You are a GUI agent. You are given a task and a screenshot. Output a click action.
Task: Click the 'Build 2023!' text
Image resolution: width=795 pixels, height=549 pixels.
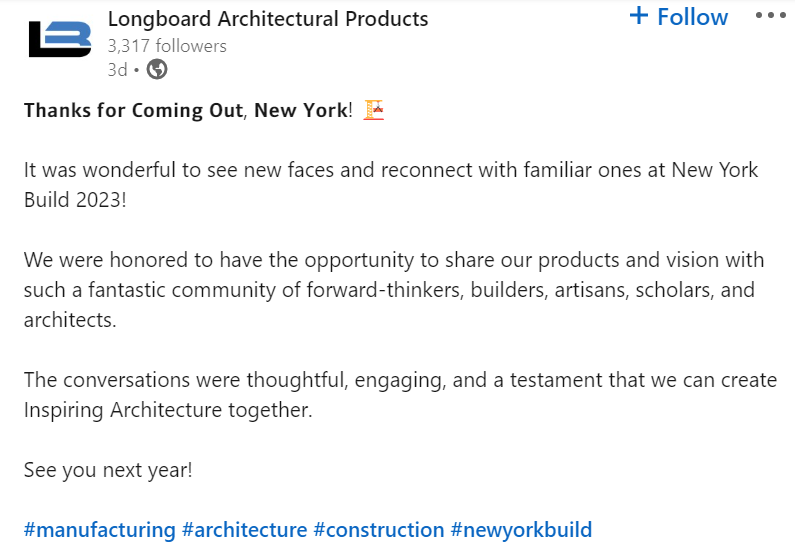[75, 200]
